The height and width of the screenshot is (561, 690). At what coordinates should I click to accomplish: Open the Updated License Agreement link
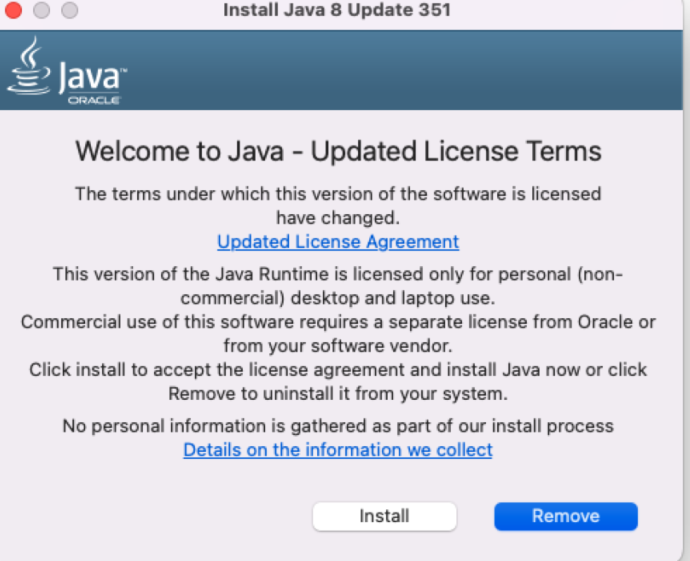338,242
